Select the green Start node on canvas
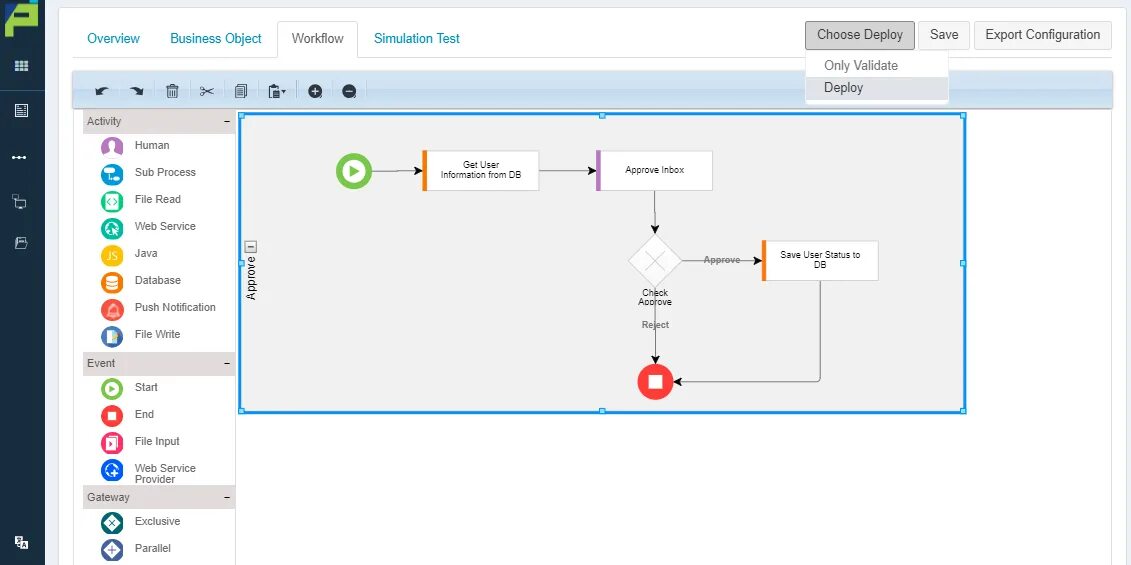This screenshot has height=565, width=1131. coord(353,171)
